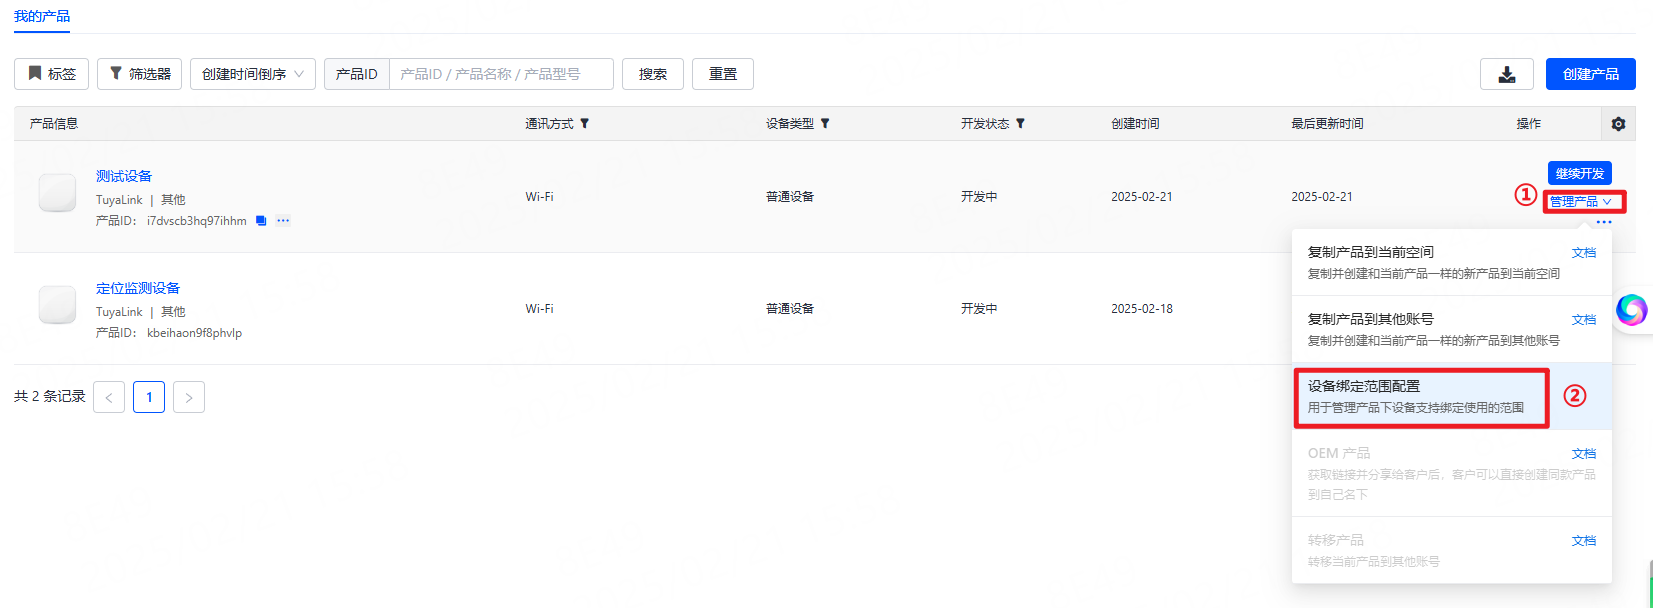The width and height of the screenshot is (1653, 608).
Task: Click 开发中 status in 测试设备 row
Action: [x=979, y=197]
